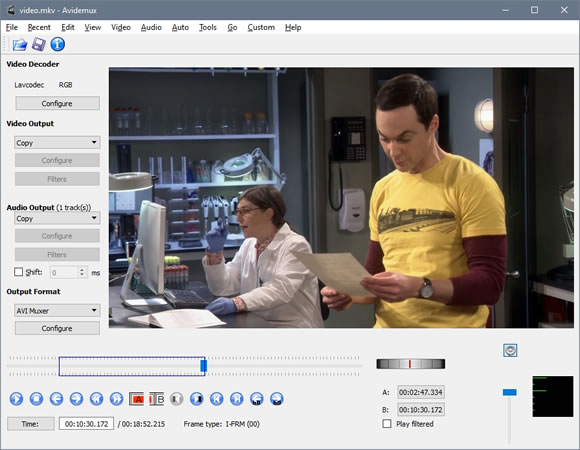
Task: Click the timeline position slider handle
Action: pos(203,366)
